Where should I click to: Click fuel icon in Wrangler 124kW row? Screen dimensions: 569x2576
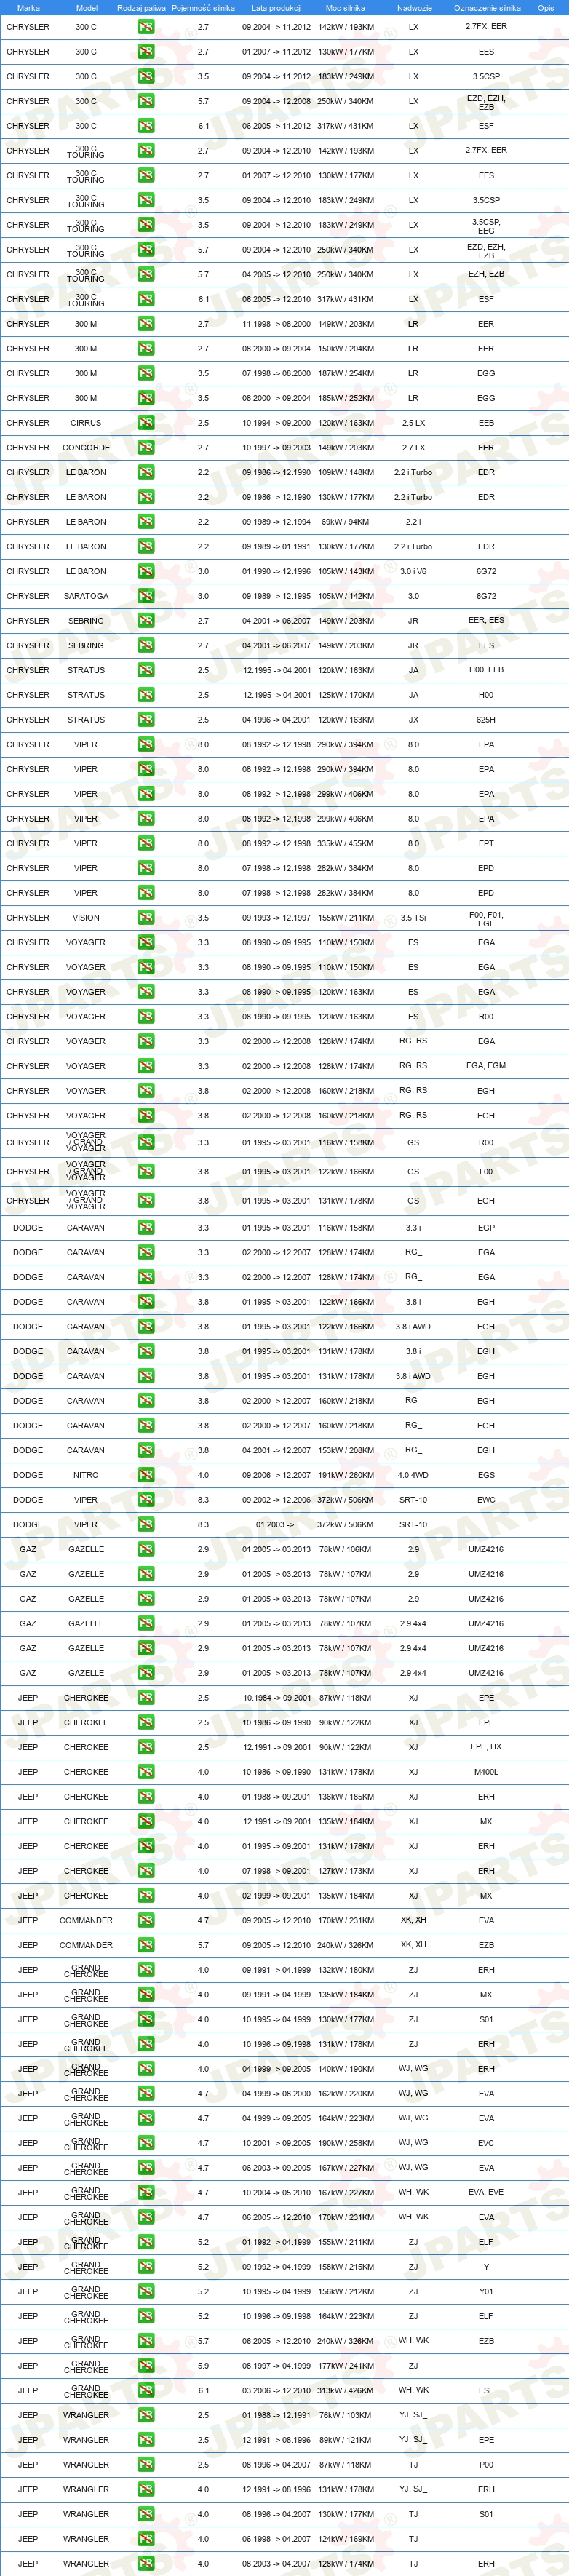(x=146, y=2540)
